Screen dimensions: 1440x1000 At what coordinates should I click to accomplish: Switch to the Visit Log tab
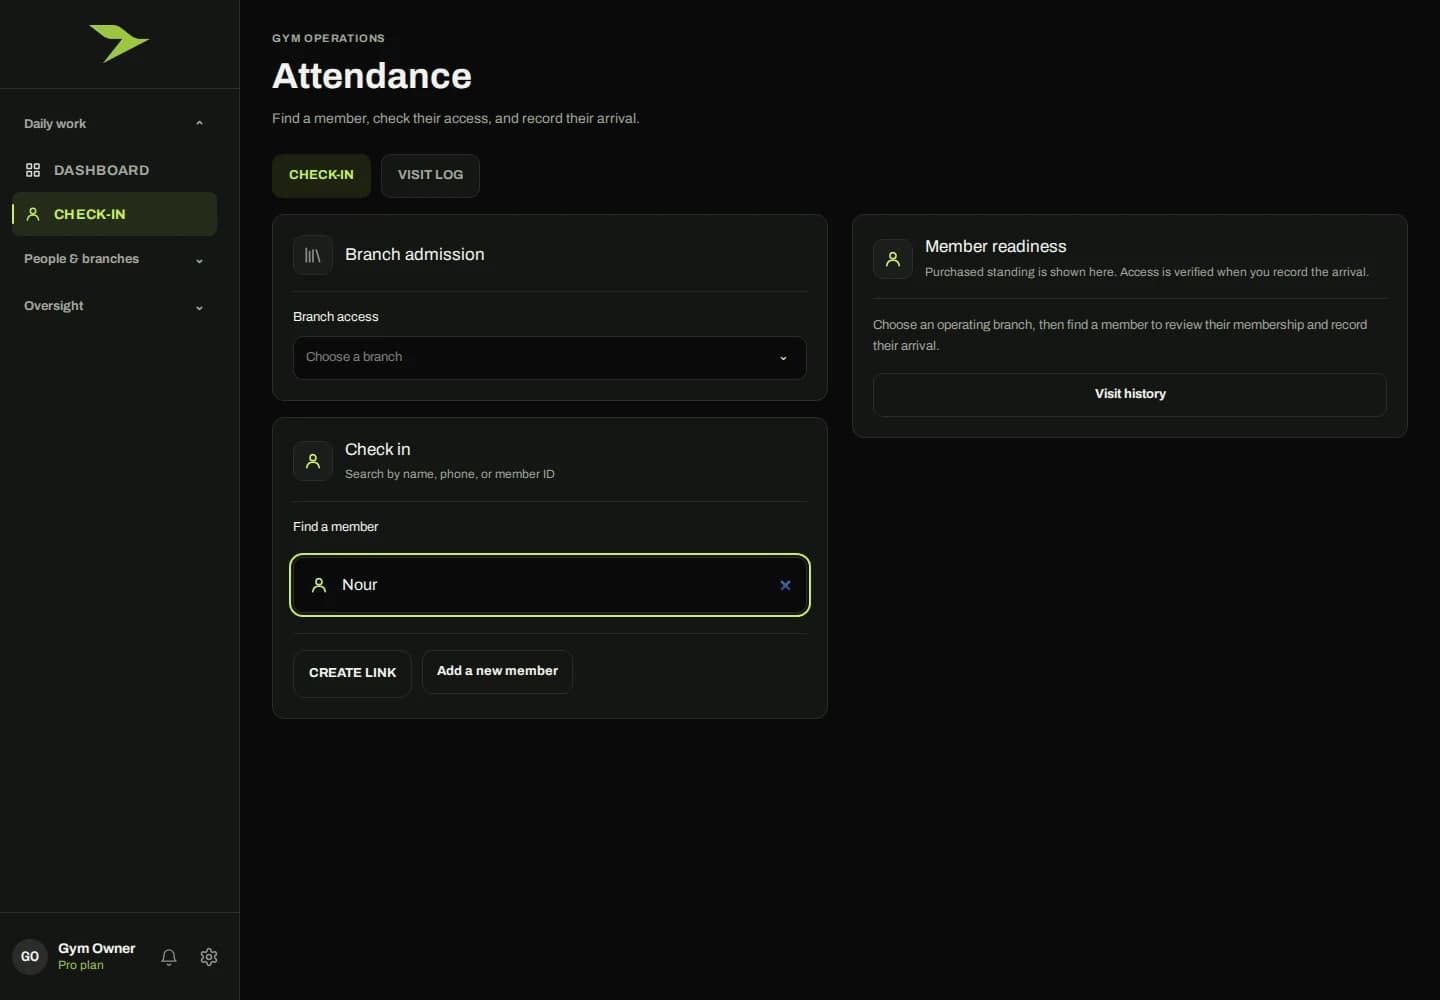[x=430, y=175]
